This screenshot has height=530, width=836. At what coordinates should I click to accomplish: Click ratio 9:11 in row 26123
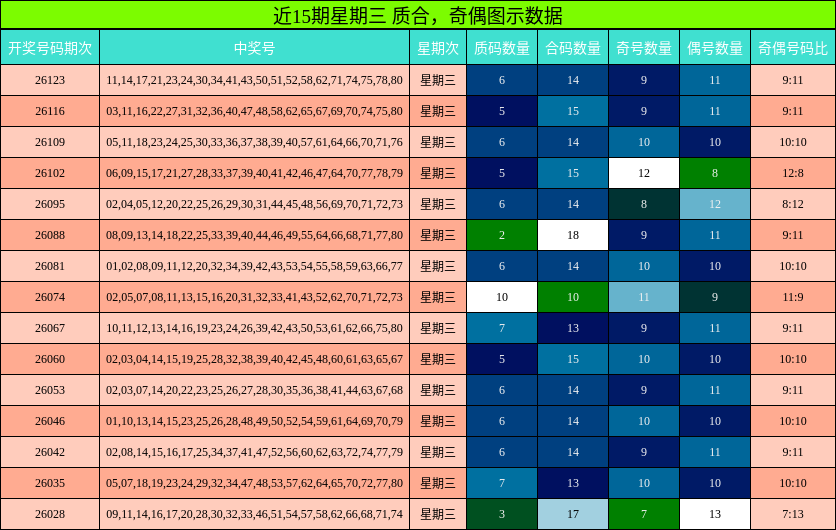point(793,80)
